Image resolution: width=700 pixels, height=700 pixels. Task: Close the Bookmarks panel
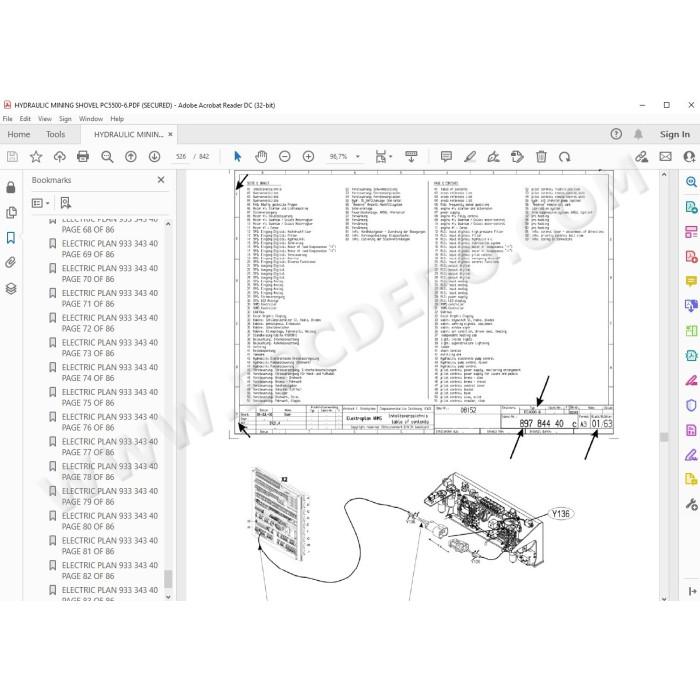[161, 179]
